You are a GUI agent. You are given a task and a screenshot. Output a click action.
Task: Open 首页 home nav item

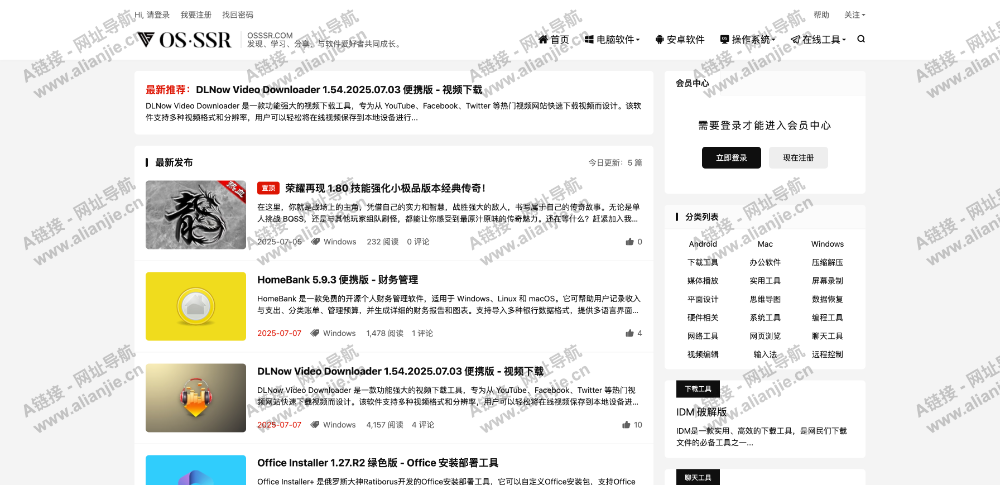[554, 40]
